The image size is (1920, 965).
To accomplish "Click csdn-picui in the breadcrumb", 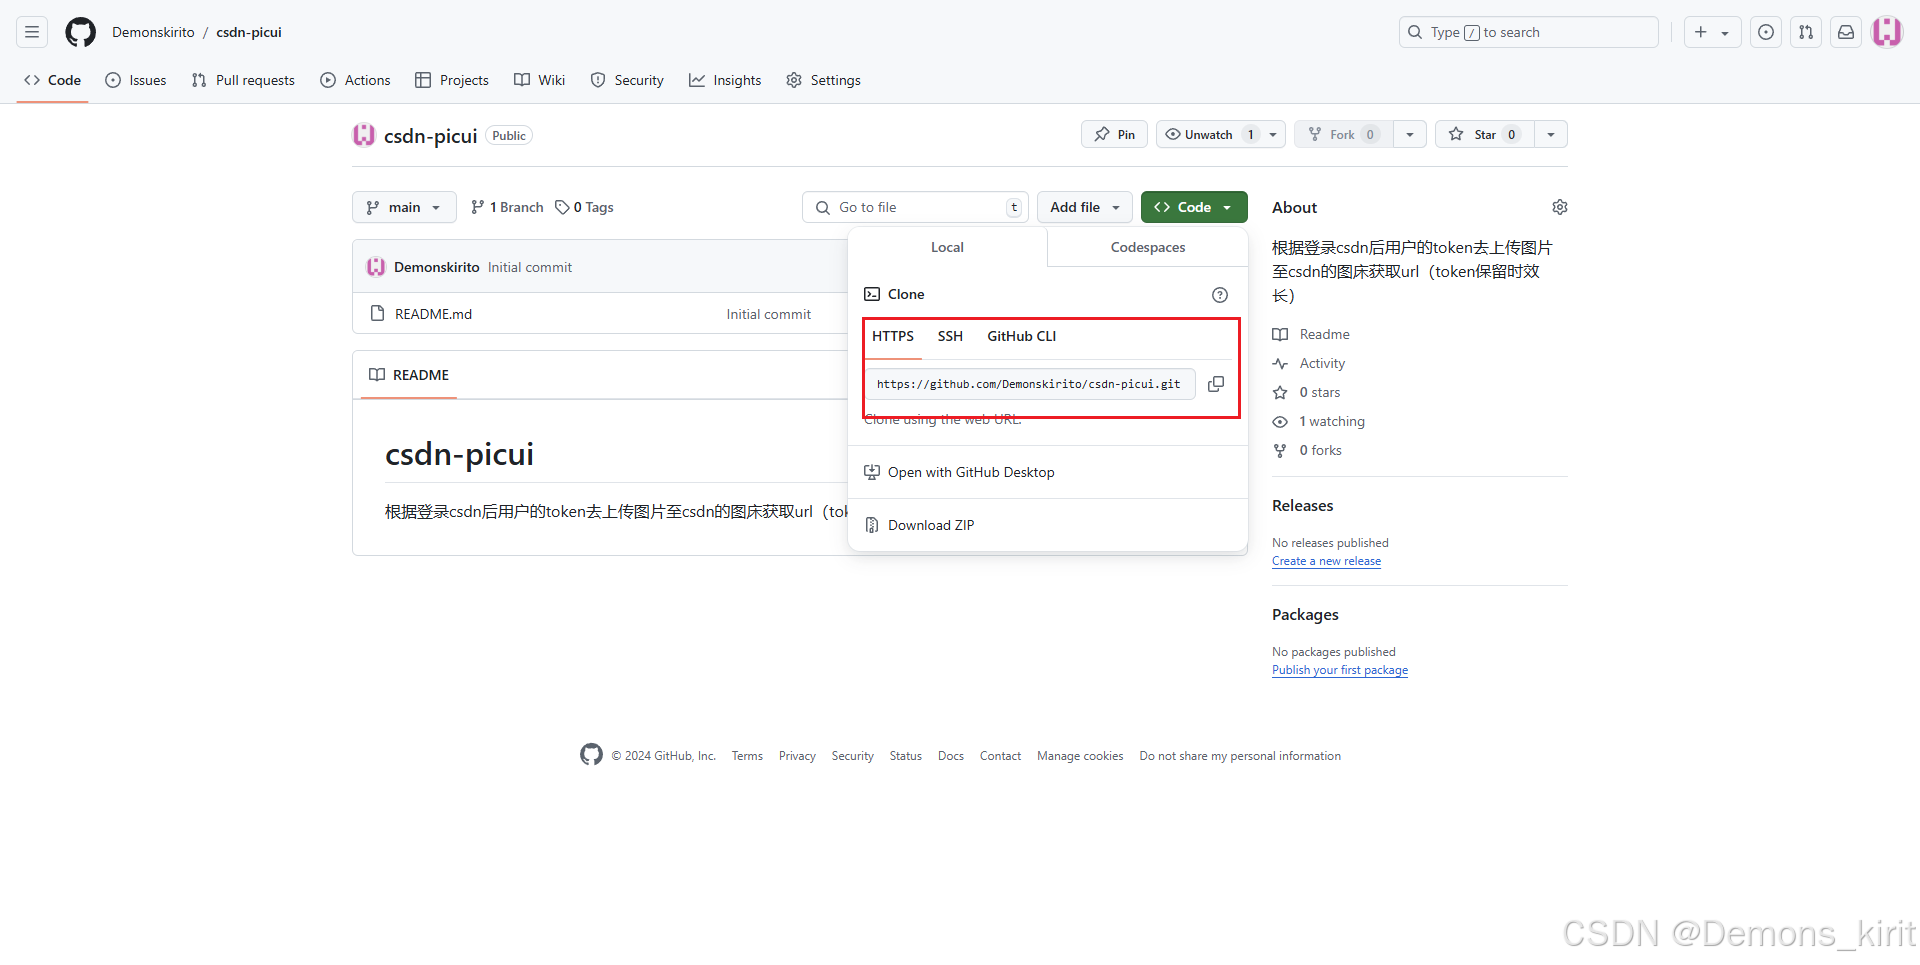I will 249,32.
